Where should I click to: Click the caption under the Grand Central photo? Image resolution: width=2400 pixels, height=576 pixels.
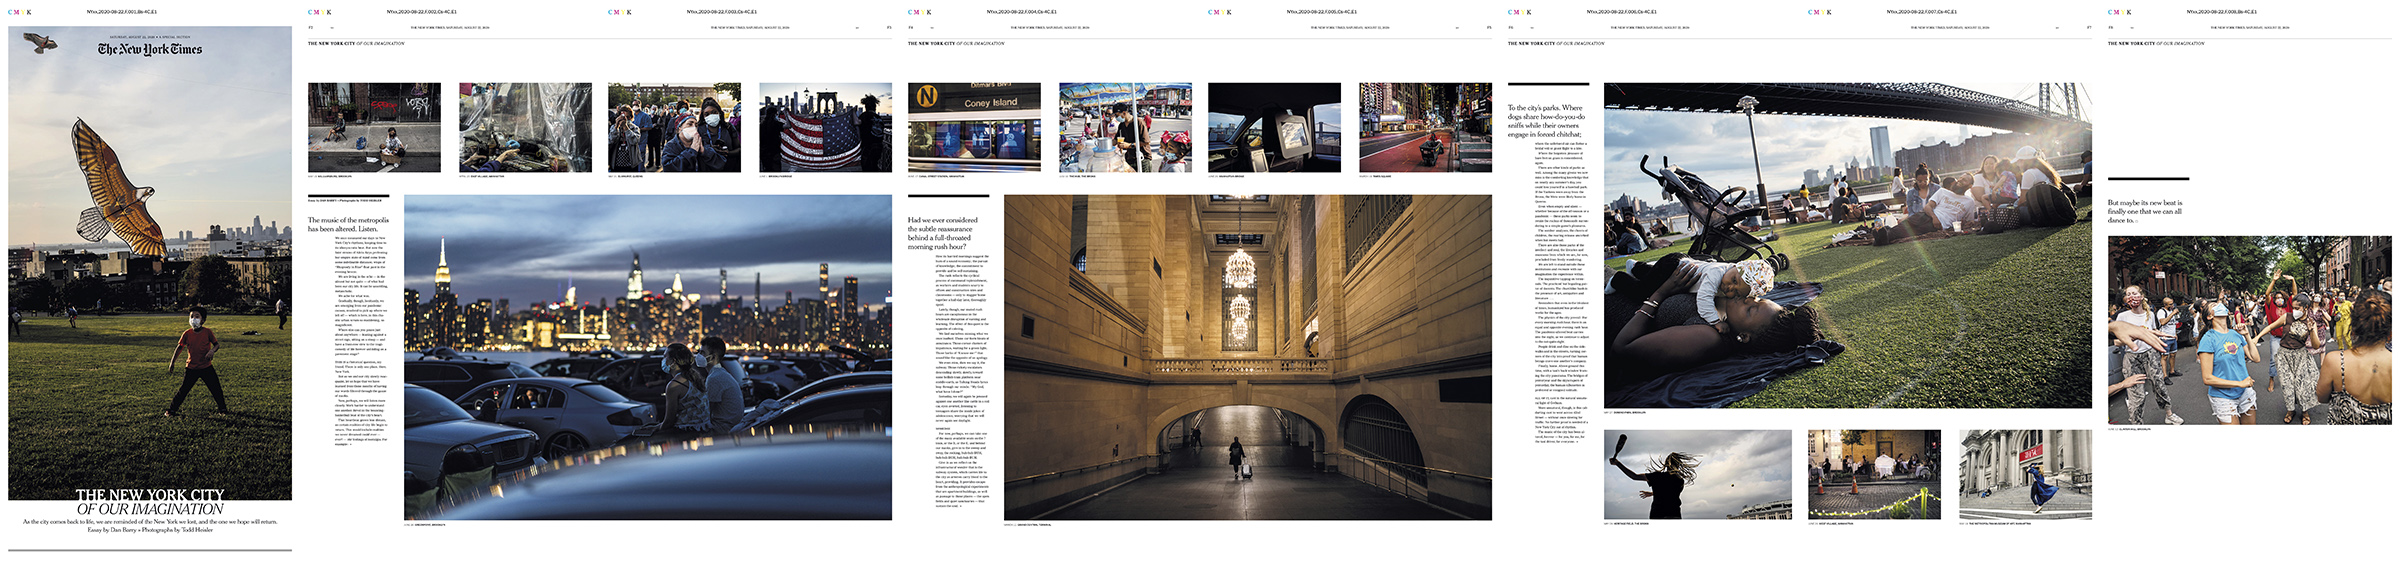tap(1029, 524)
